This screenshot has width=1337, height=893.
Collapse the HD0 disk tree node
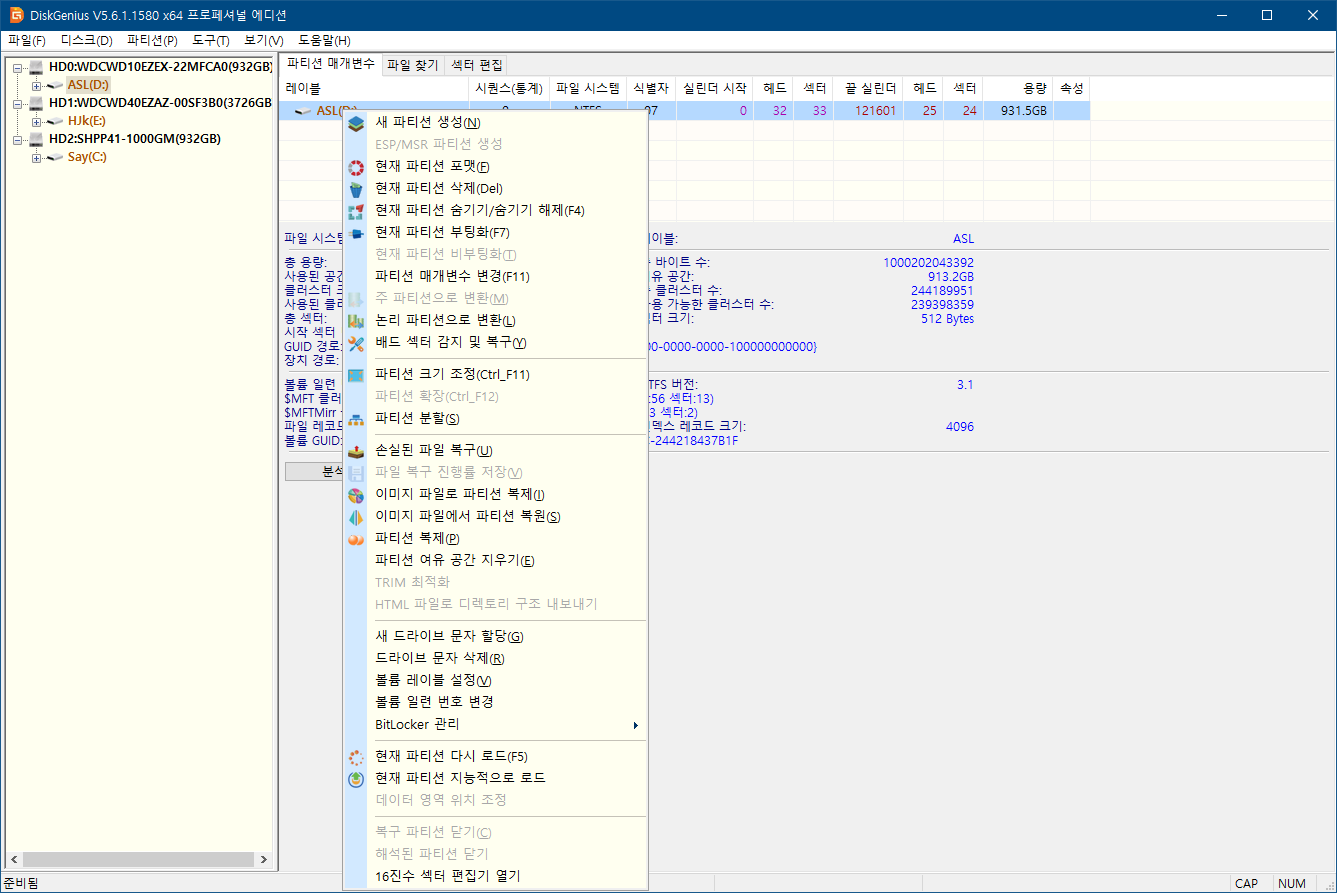[x=18, y=67]
